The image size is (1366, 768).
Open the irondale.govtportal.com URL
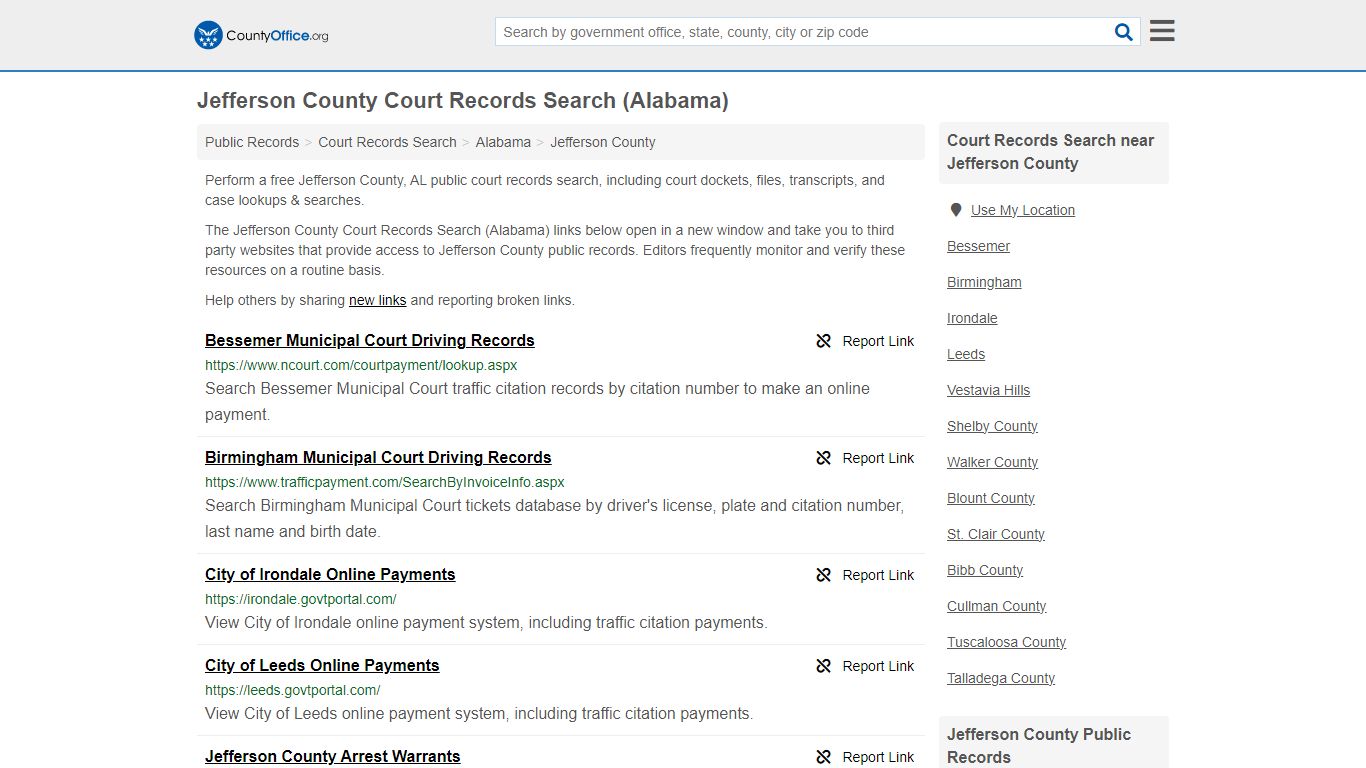click(x=301, y=599)
